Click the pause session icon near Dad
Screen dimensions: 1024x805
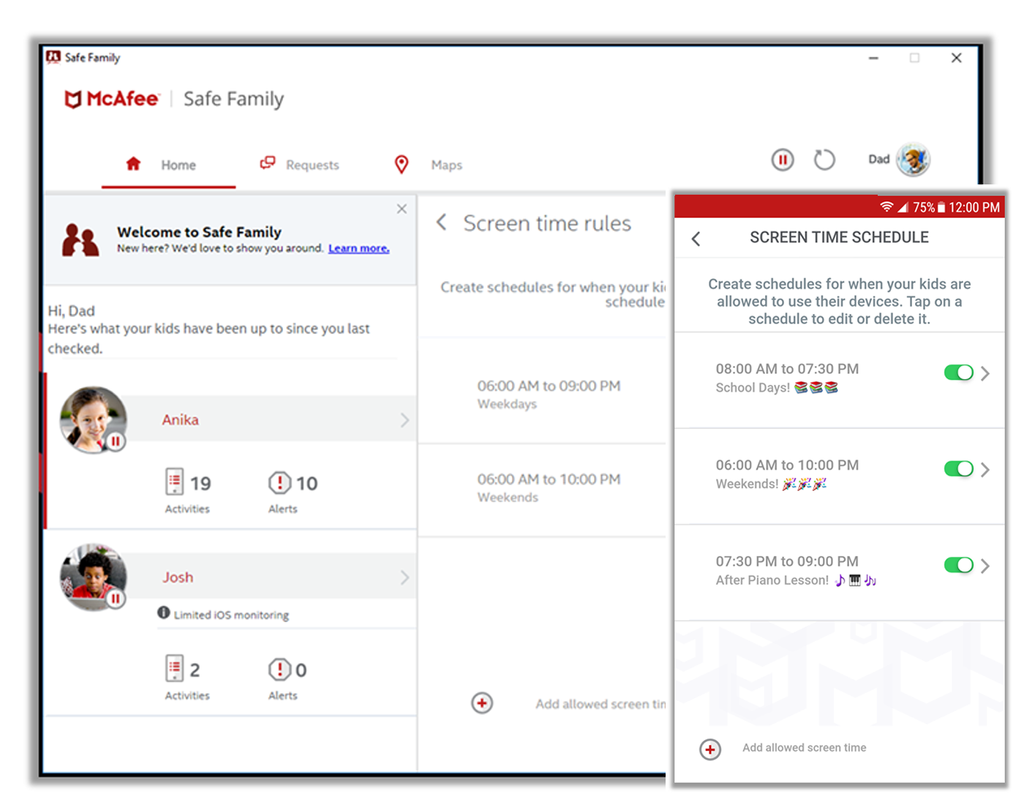(782, 160)
